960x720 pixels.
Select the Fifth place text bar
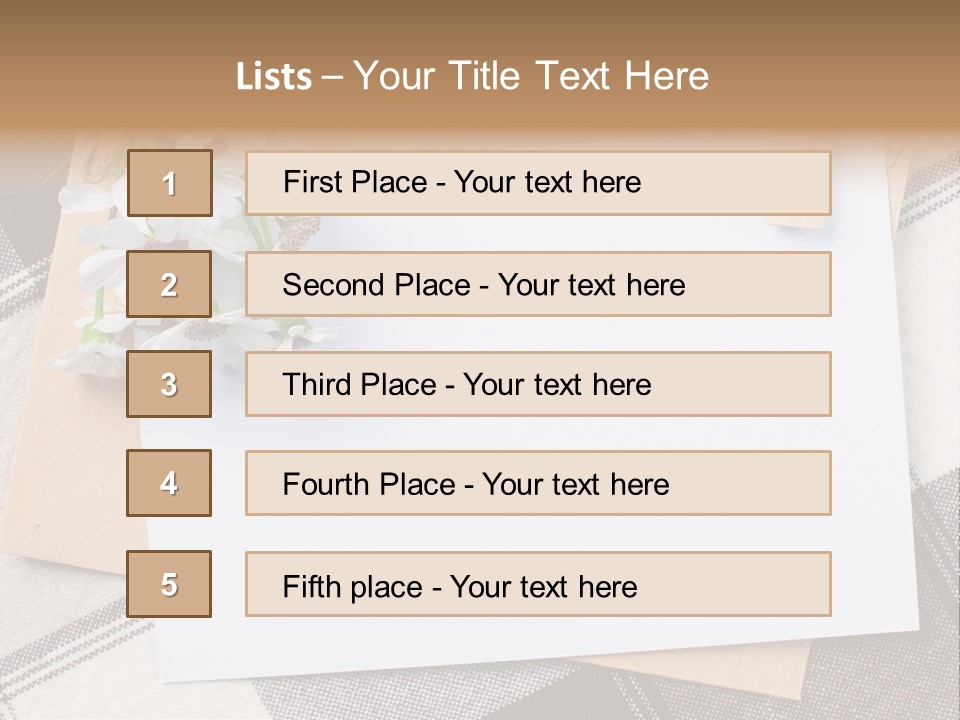click(x=538, y=584)
